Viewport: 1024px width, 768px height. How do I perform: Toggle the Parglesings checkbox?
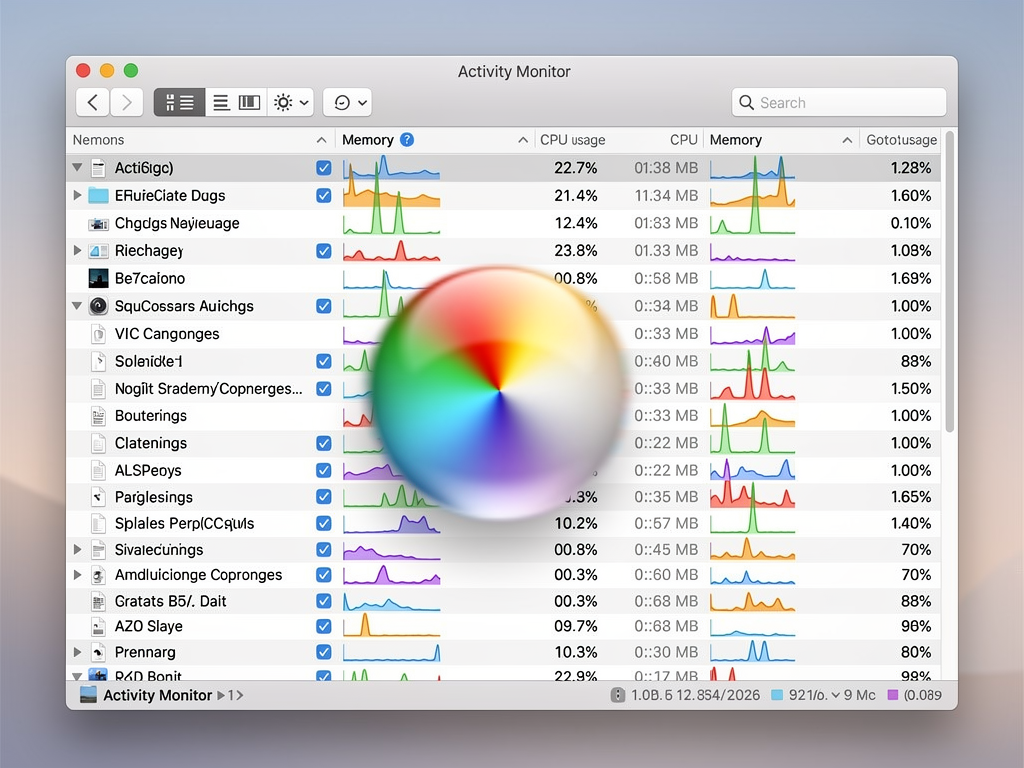pos(323,497)
